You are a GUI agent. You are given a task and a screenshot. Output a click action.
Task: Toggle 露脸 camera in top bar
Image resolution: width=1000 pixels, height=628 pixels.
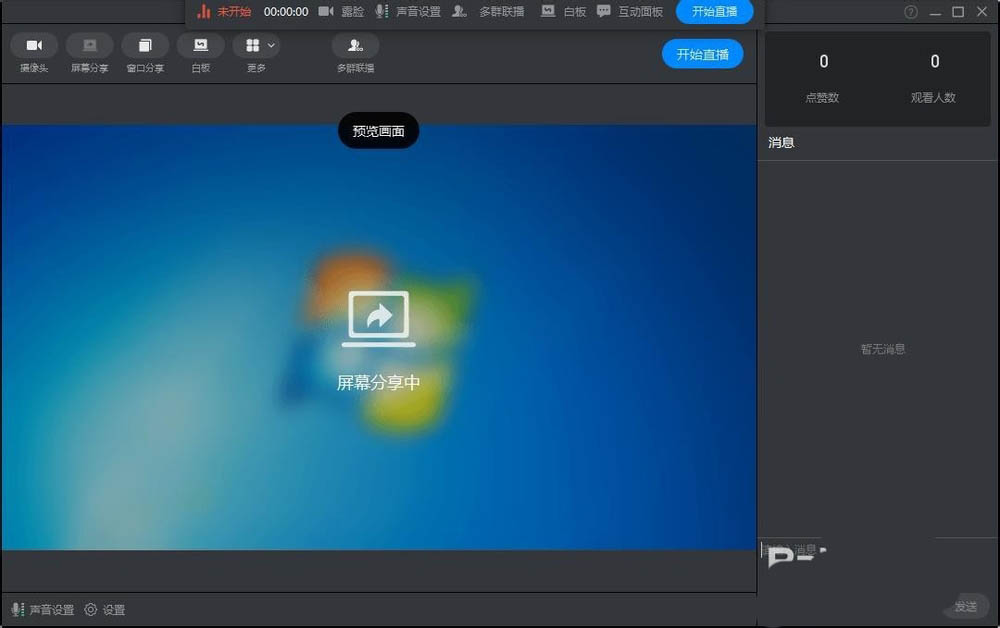pos(341,11)
